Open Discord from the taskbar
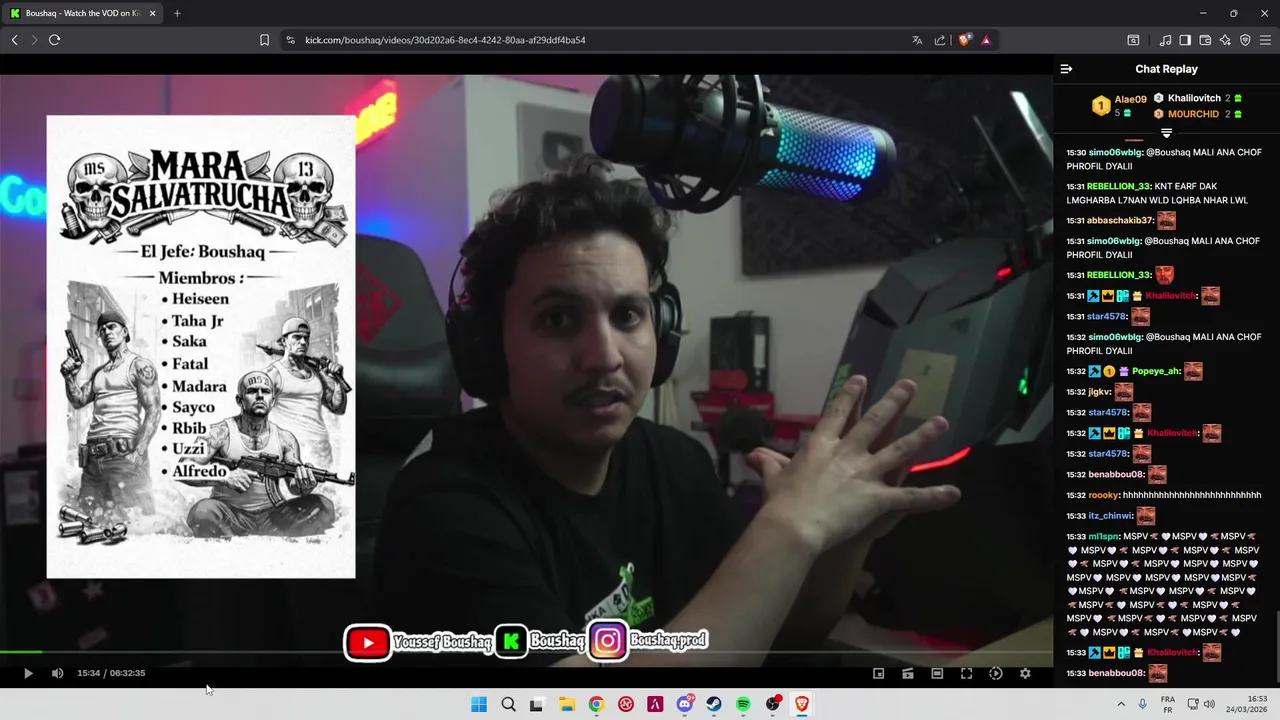 [x=685, y=704]
